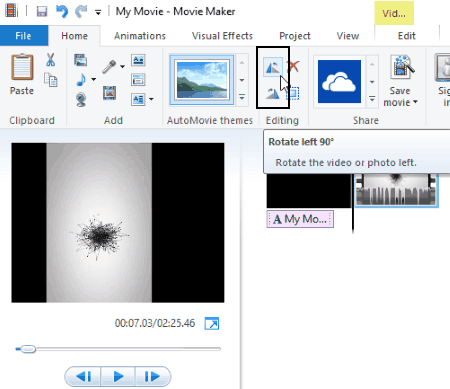Click the 00:07.03/02:25.46 time display
450x389 pixels.
coord(155,323)
